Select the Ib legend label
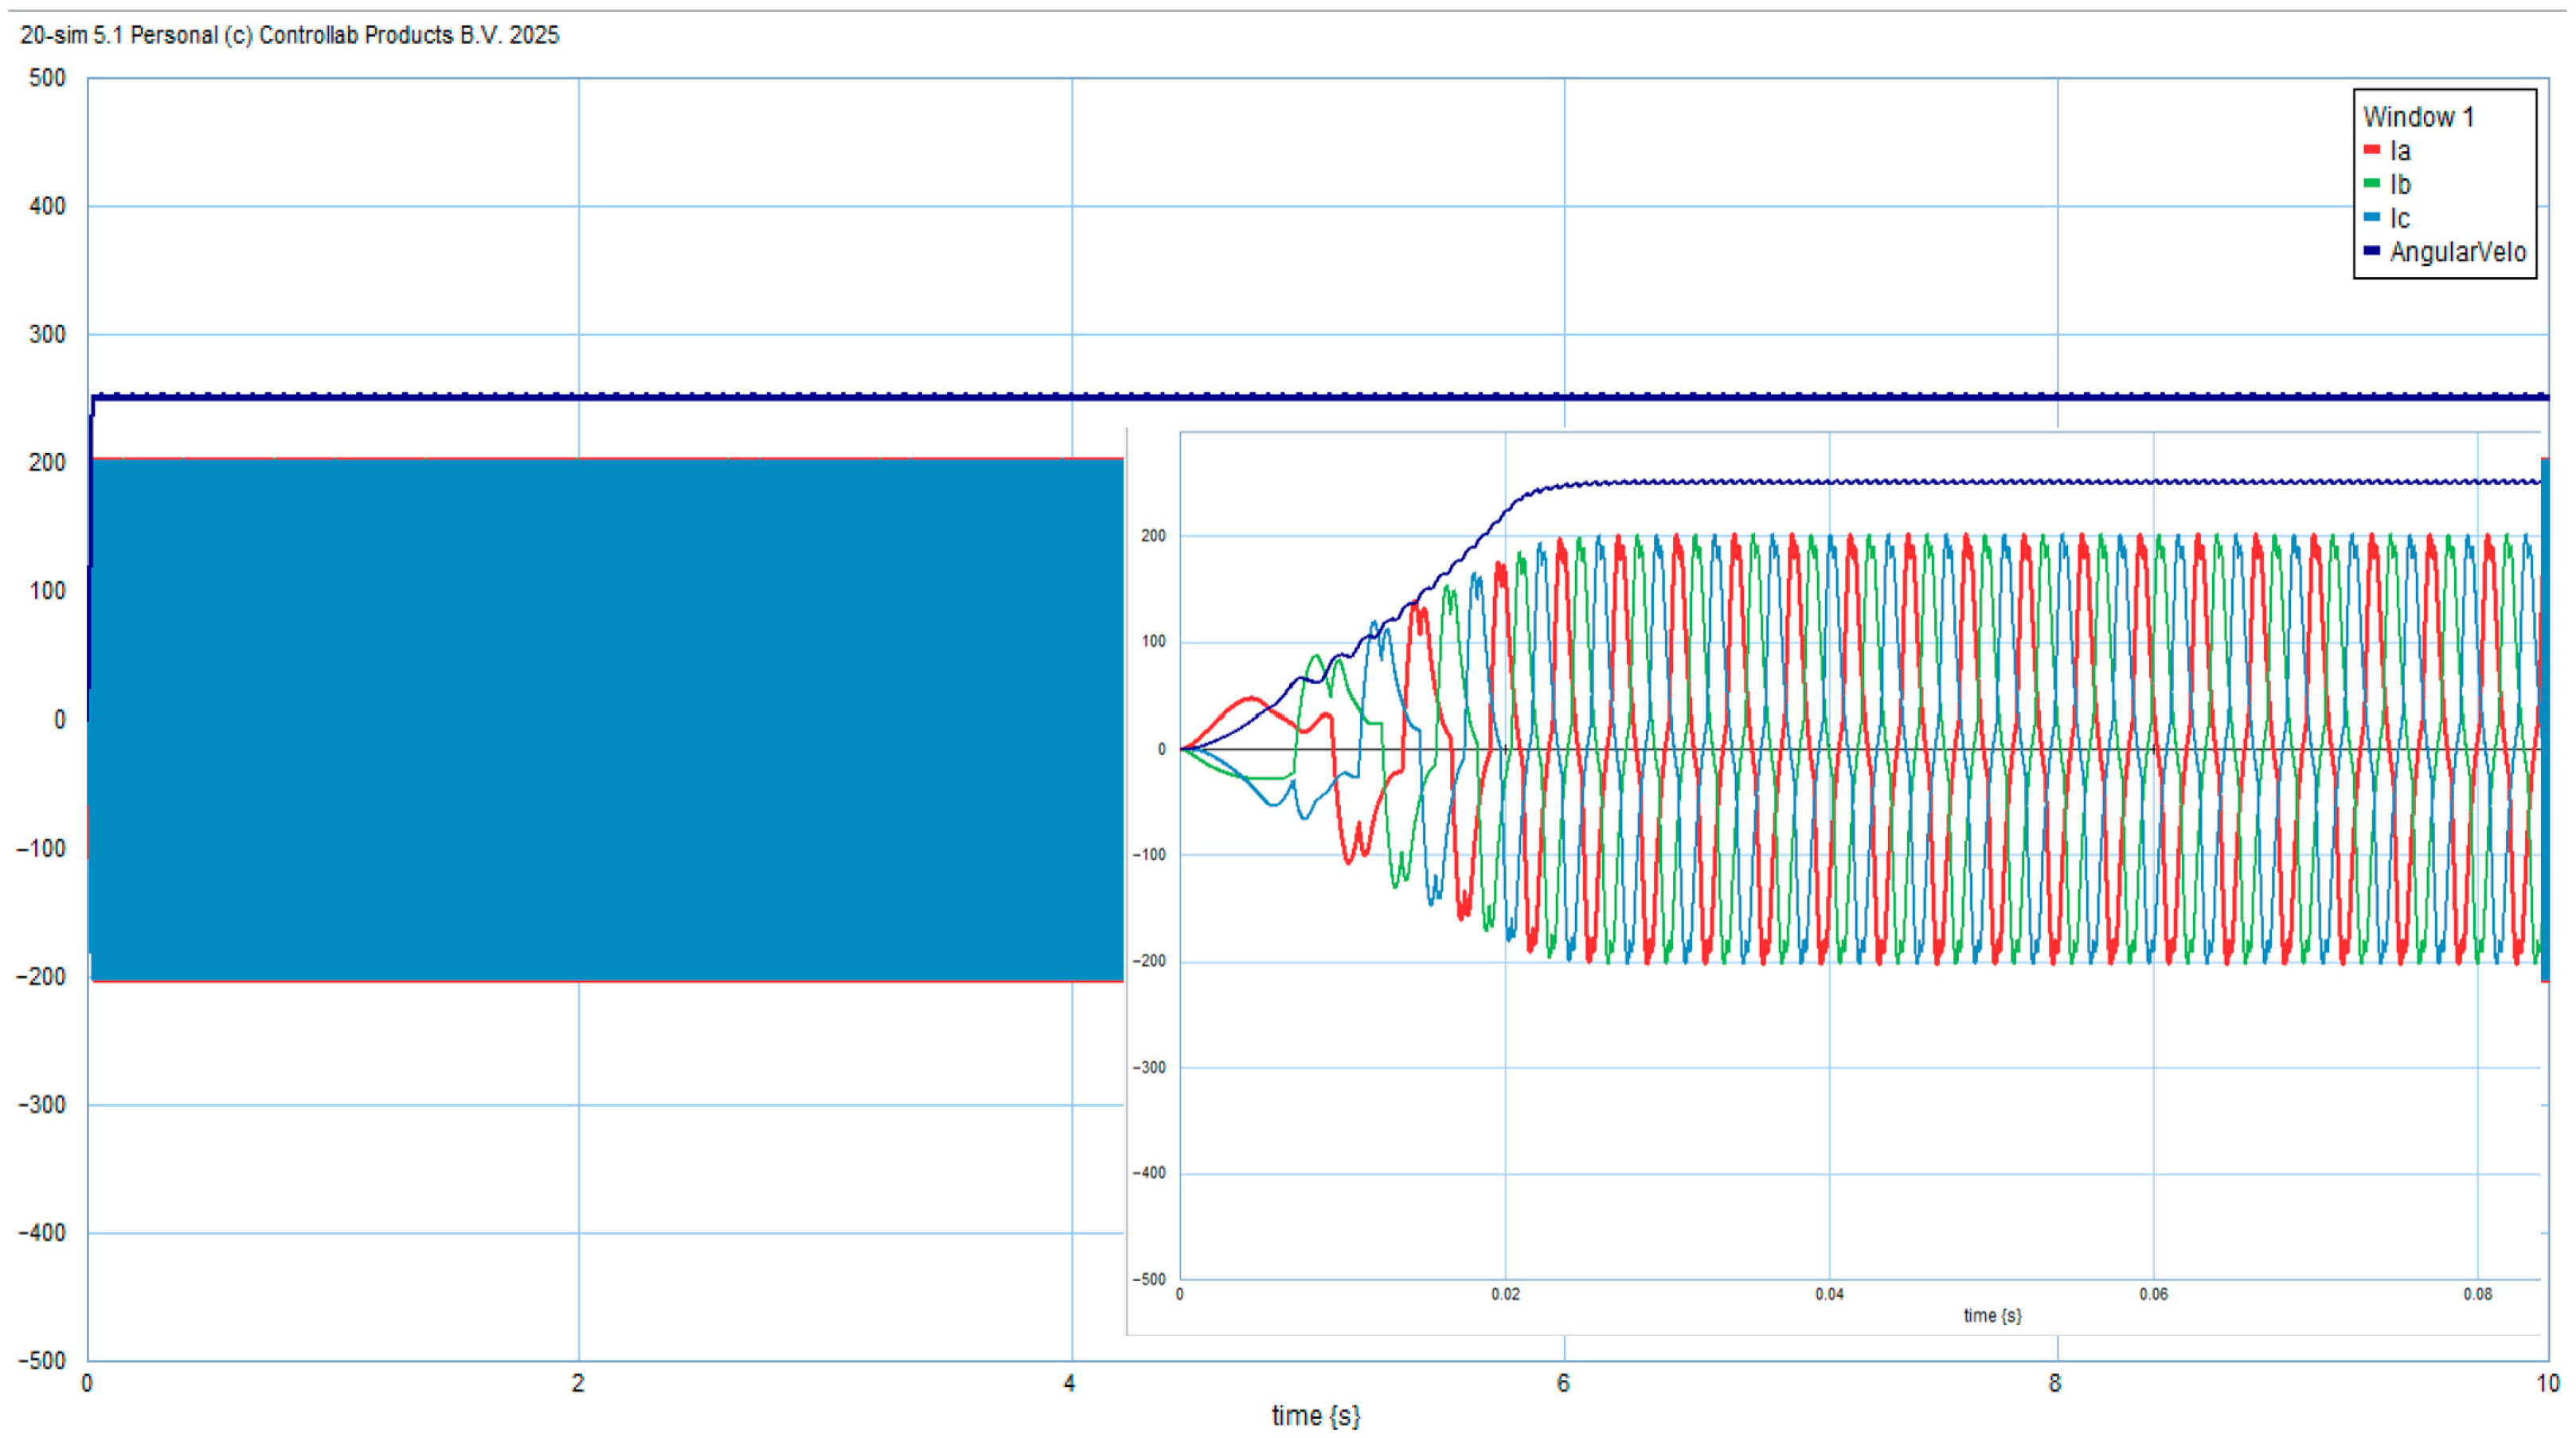 2400,185
